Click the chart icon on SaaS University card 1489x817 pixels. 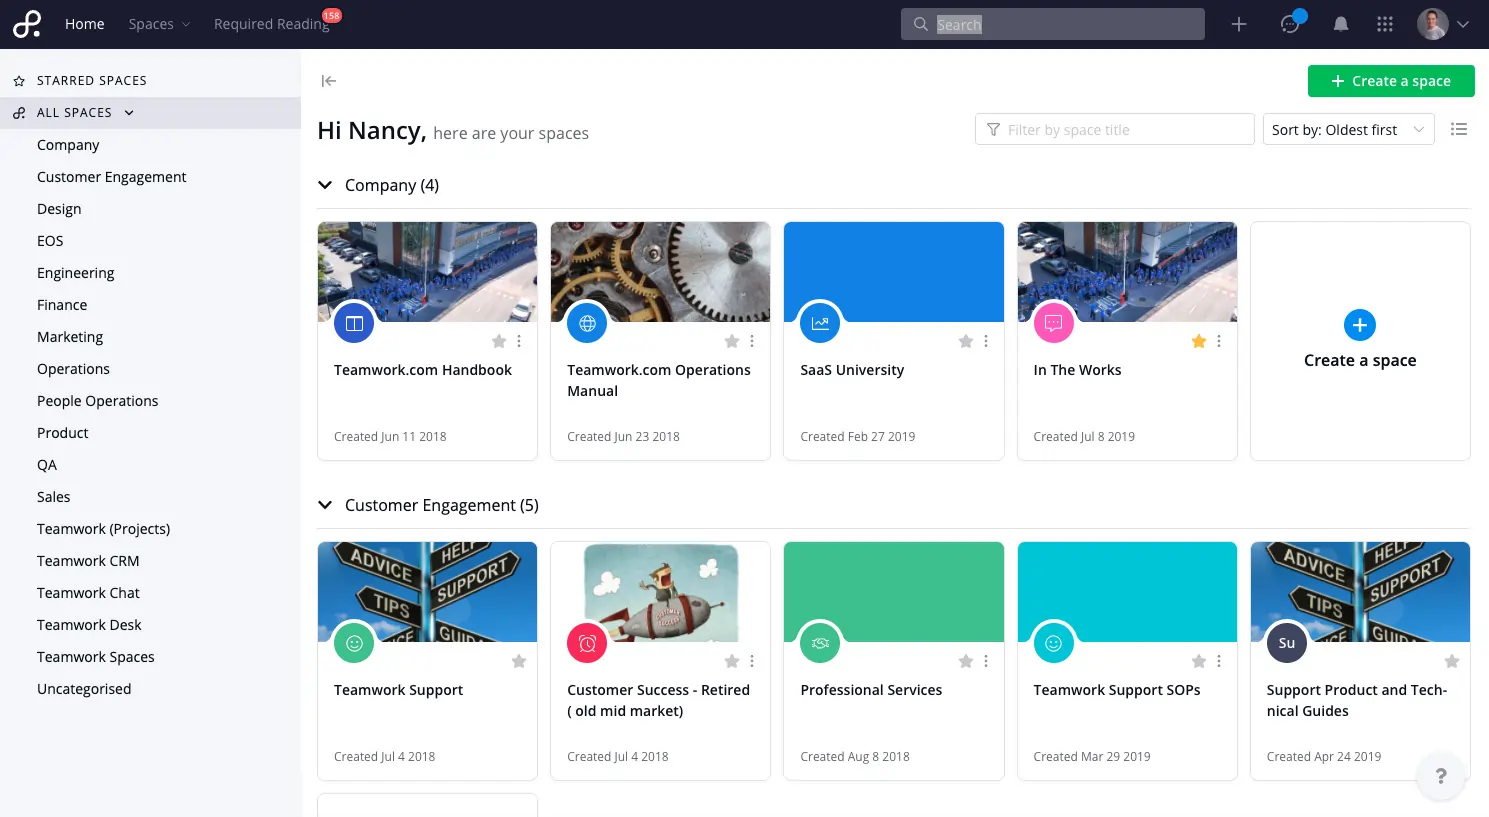point(820,323)
